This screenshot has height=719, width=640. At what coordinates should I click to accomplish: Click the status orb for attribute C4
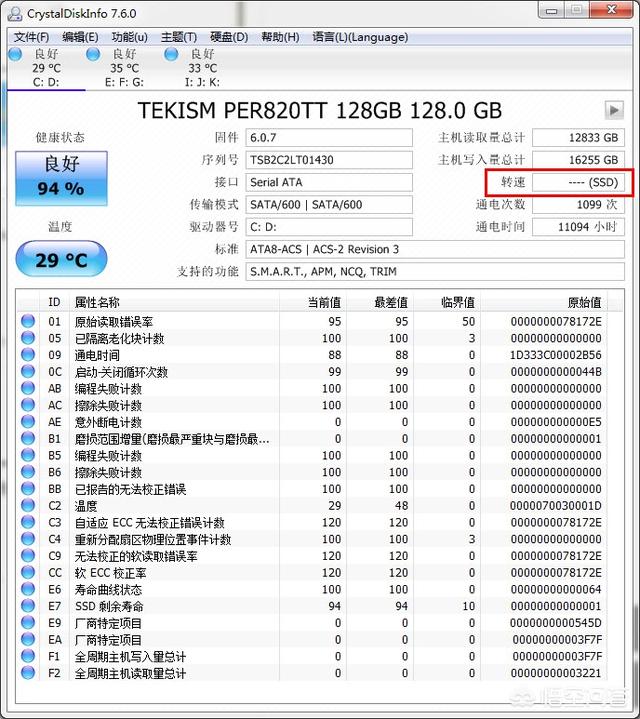(x=28, y=538)
